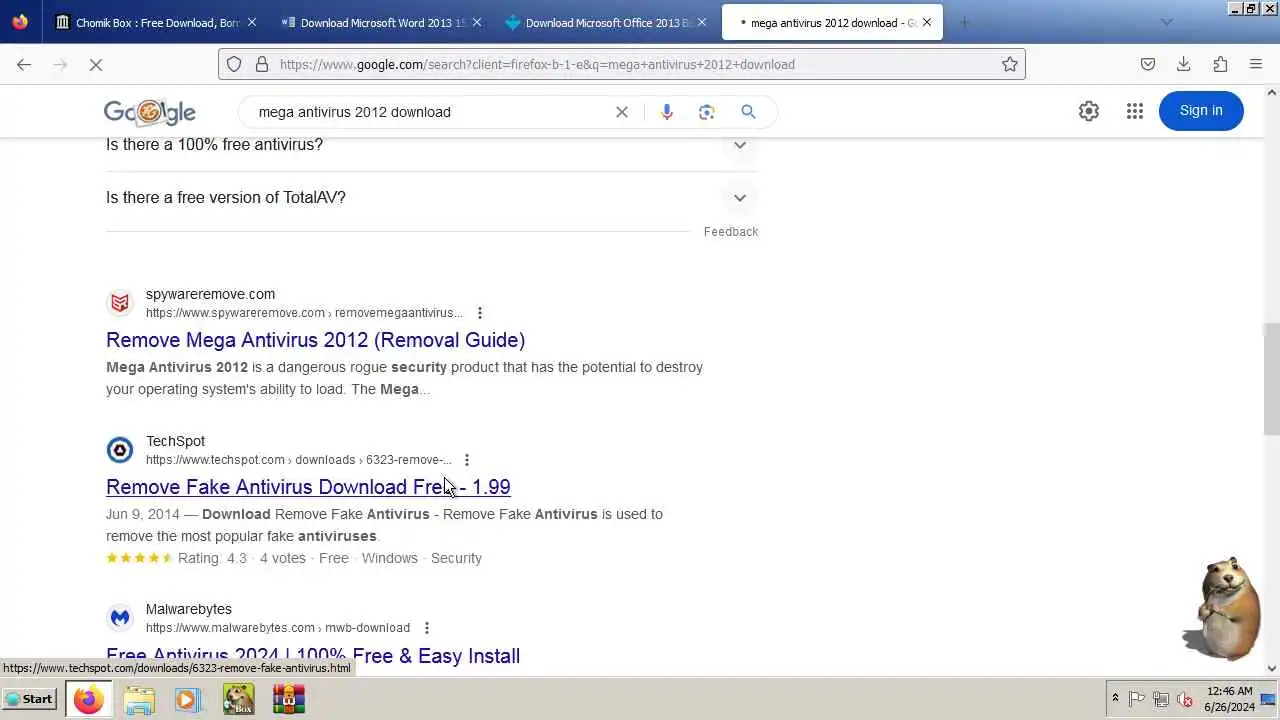Open the Windows Start menu

pyautogui.click(x=29, y=699)
